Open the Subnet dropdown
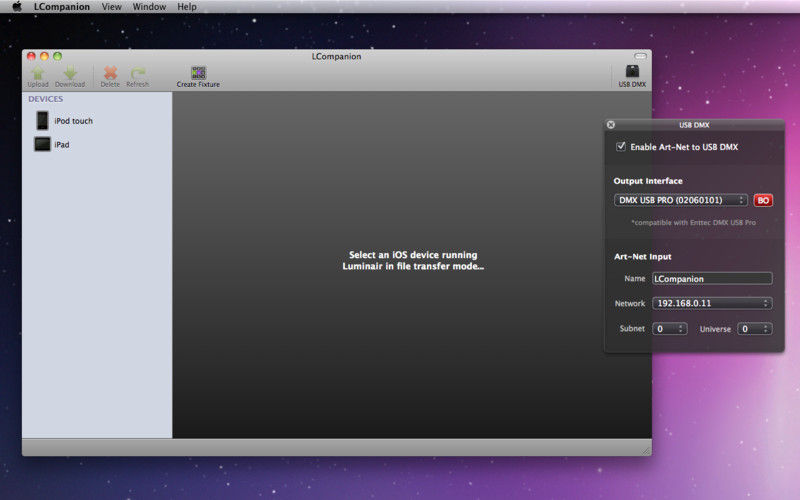800x500 pixels. tap(669, 328)
